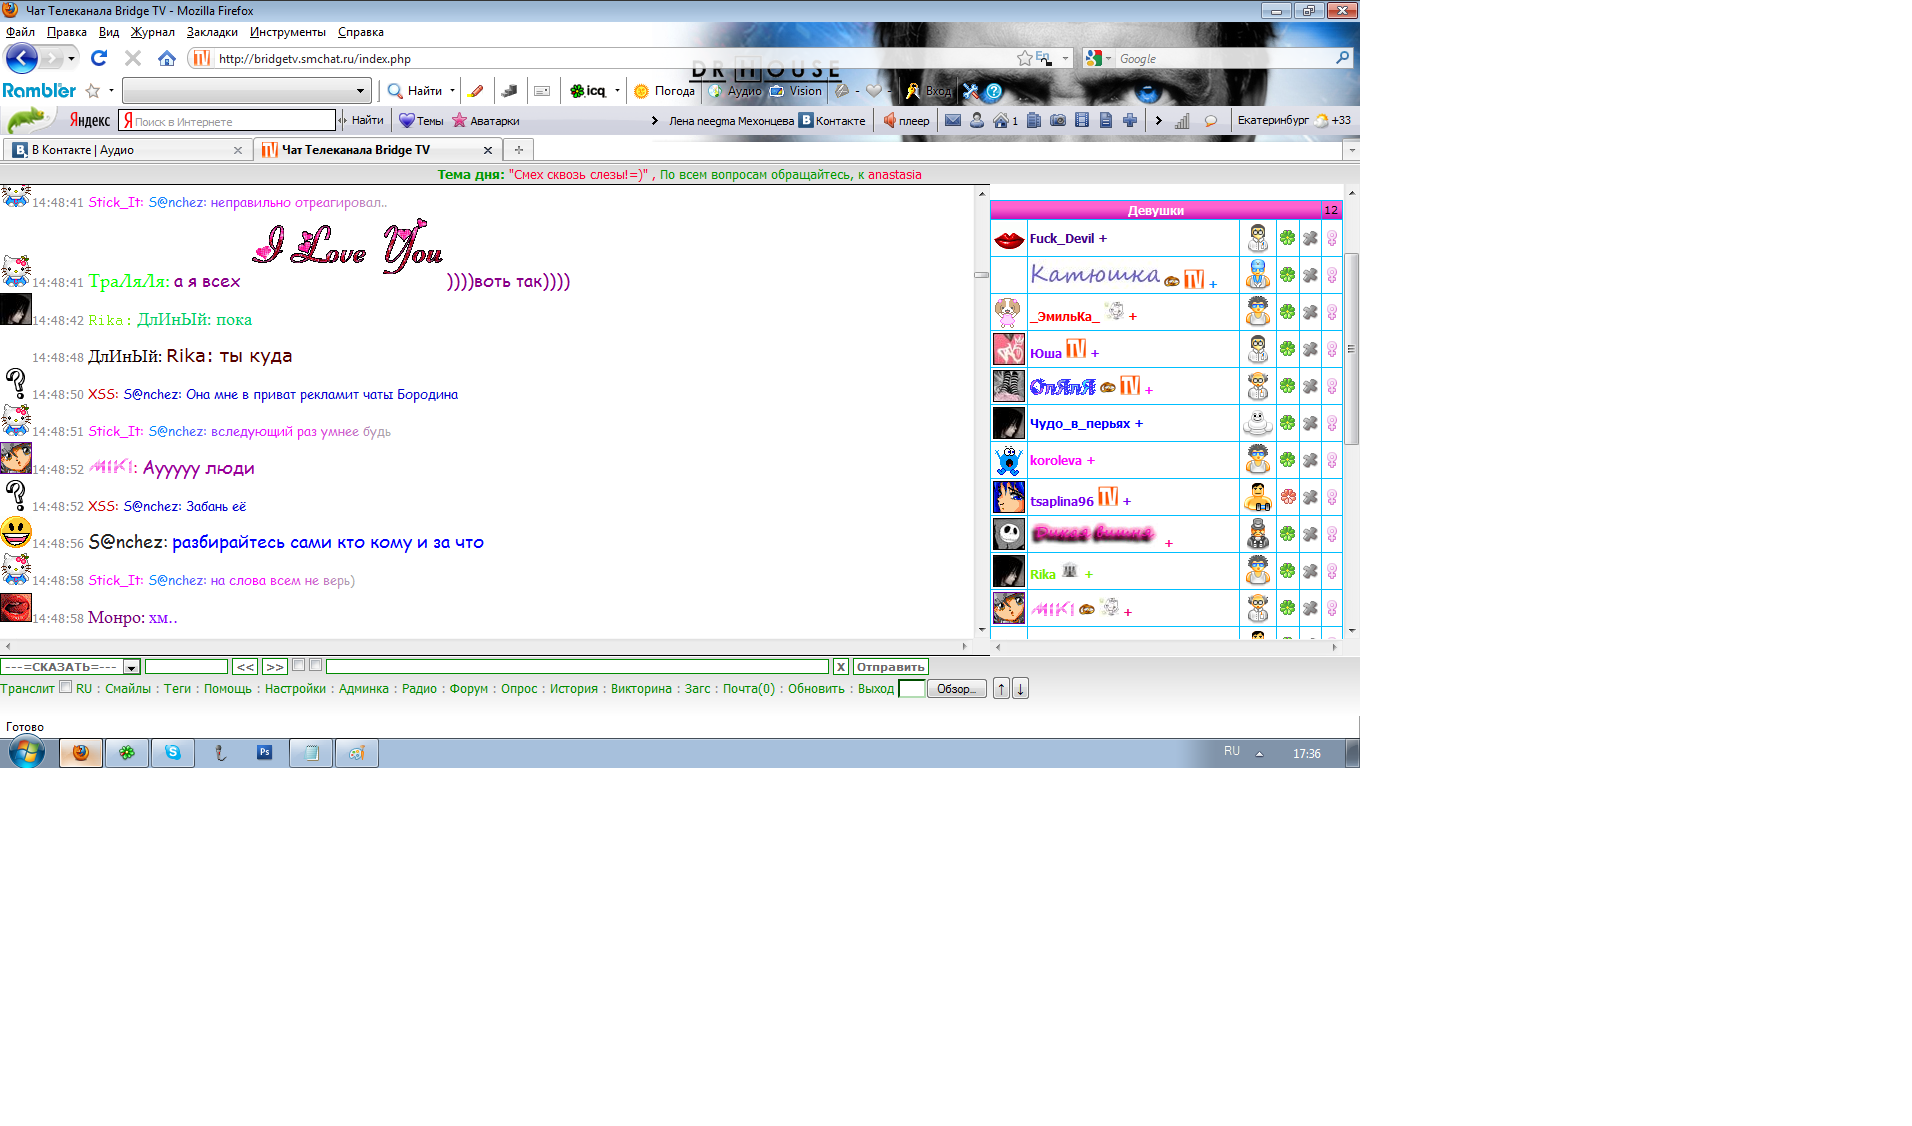Click the gray ignore icon for Юша
The image size is (1912, 1126).
(1310, 349)
